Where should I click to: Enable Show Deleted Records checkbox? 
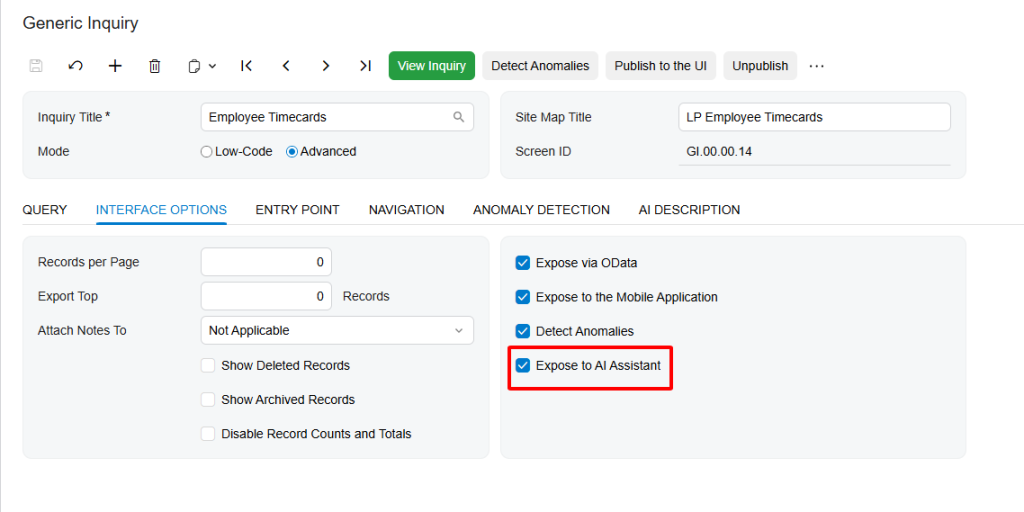(x=208, y=366)
